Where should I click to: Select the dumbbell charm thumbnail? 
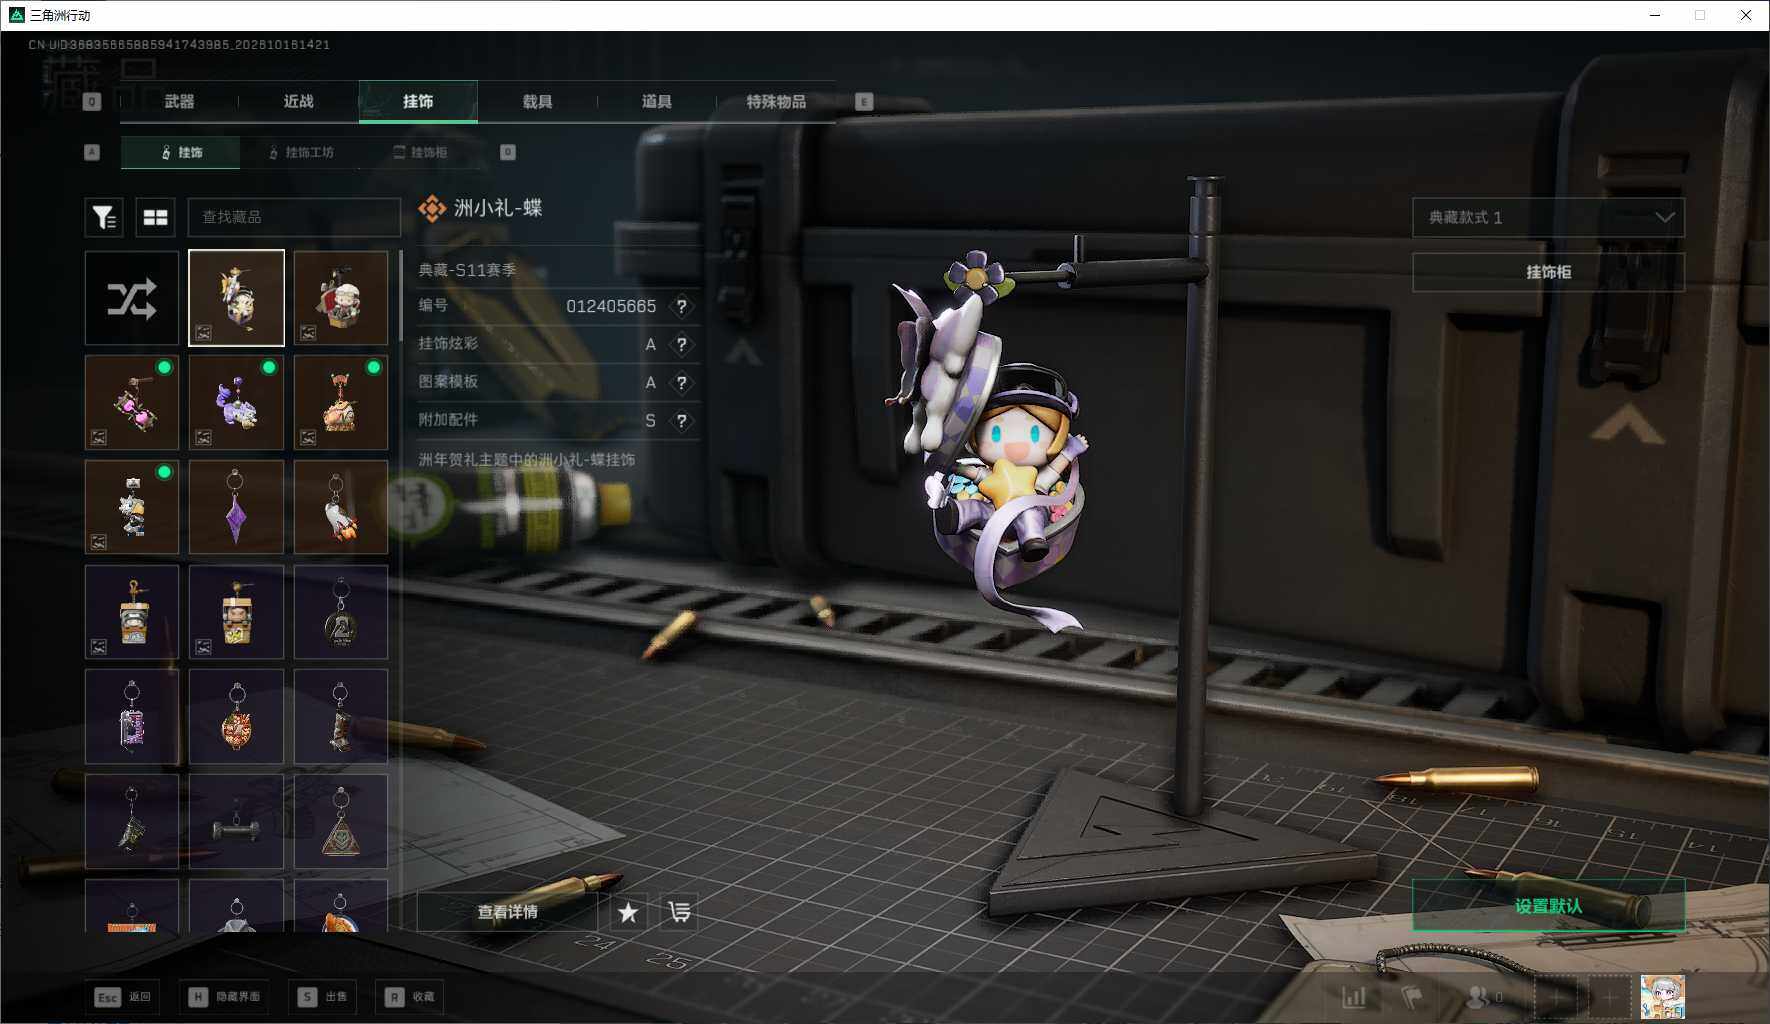236,821
